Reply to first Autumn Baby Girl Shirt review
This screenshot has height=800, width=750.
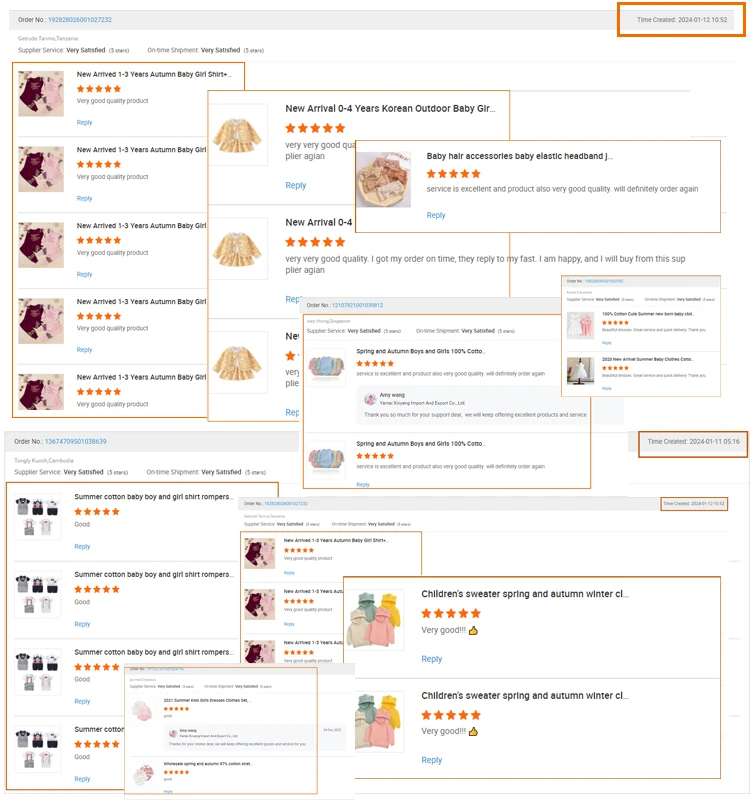point(84,122)
